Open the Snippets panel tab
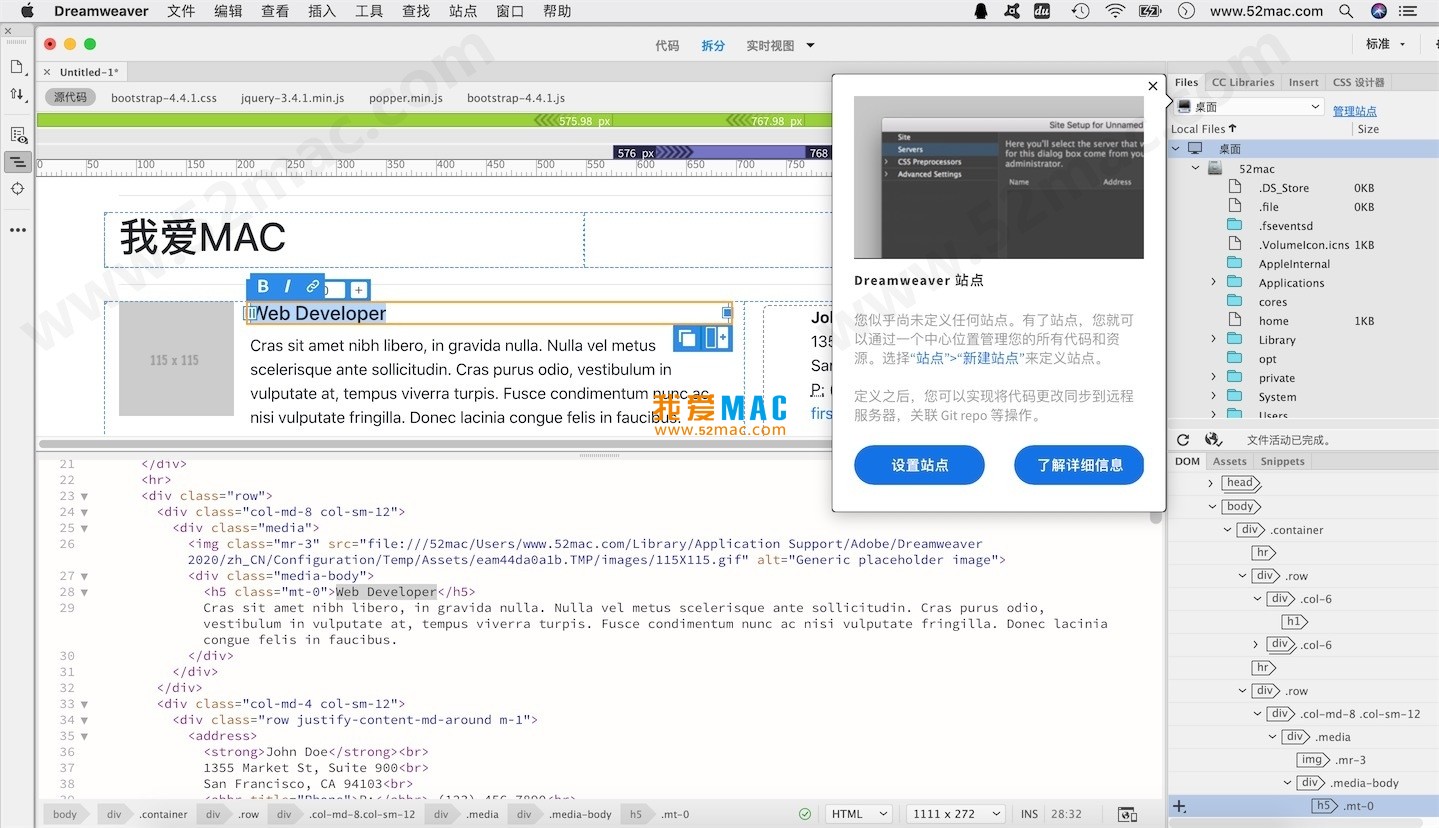Screen dimensions: 1439x828 coord(1282,461)
